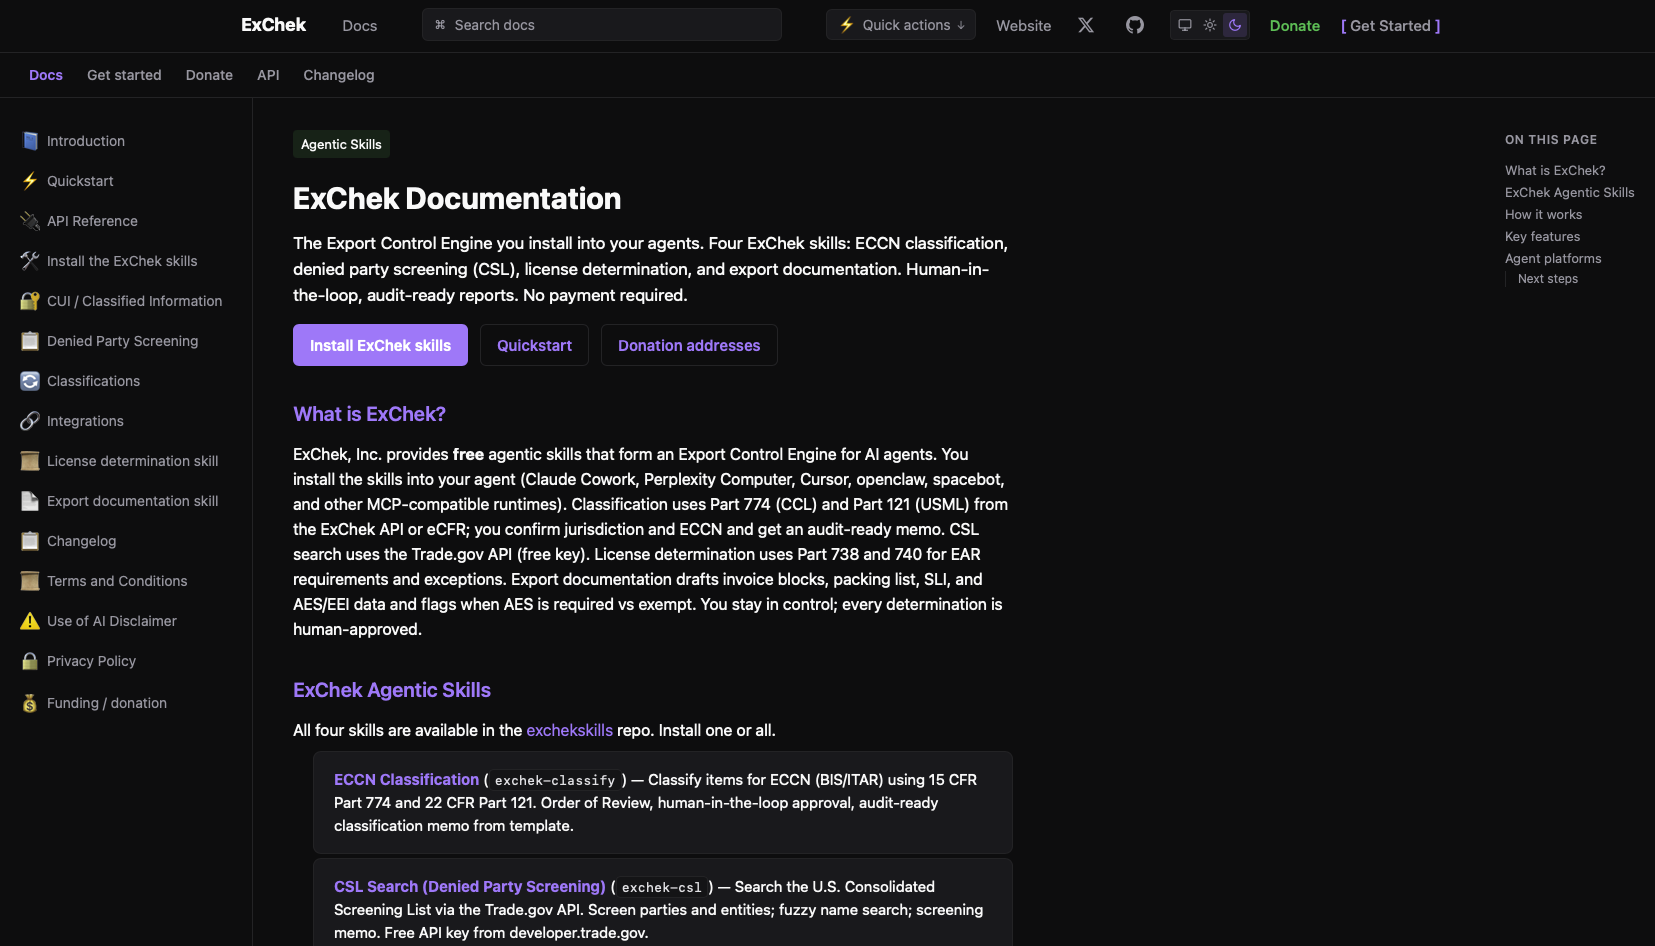Open the GitHub repository icon

click(1135, 25)
